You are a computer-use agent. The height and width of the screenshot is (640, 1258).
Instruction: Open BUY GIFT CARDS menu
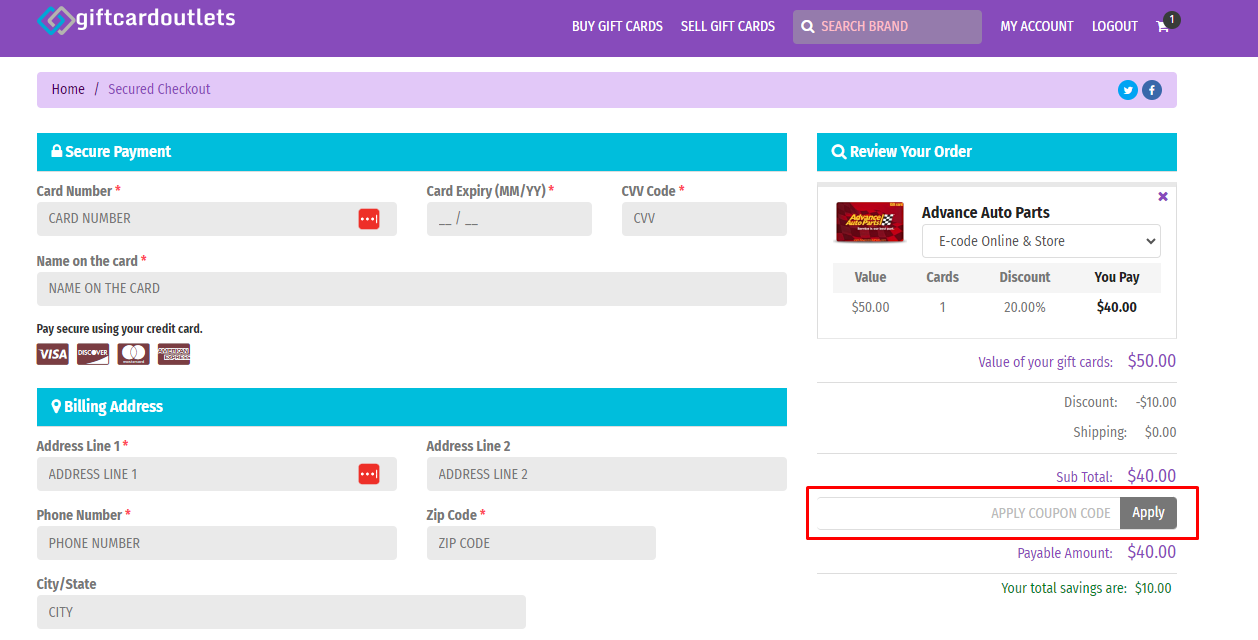(x=617, y=27)
